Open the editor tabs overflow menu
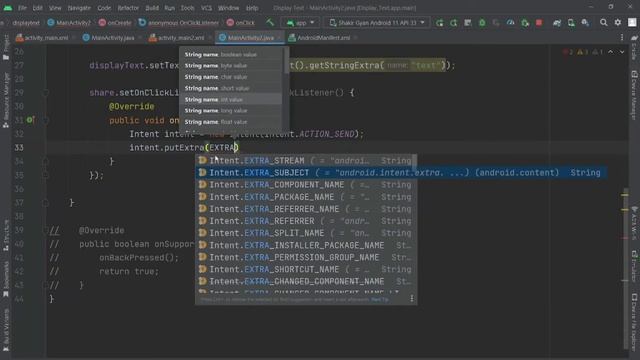 pyautogui.click(x=622, y=38)
